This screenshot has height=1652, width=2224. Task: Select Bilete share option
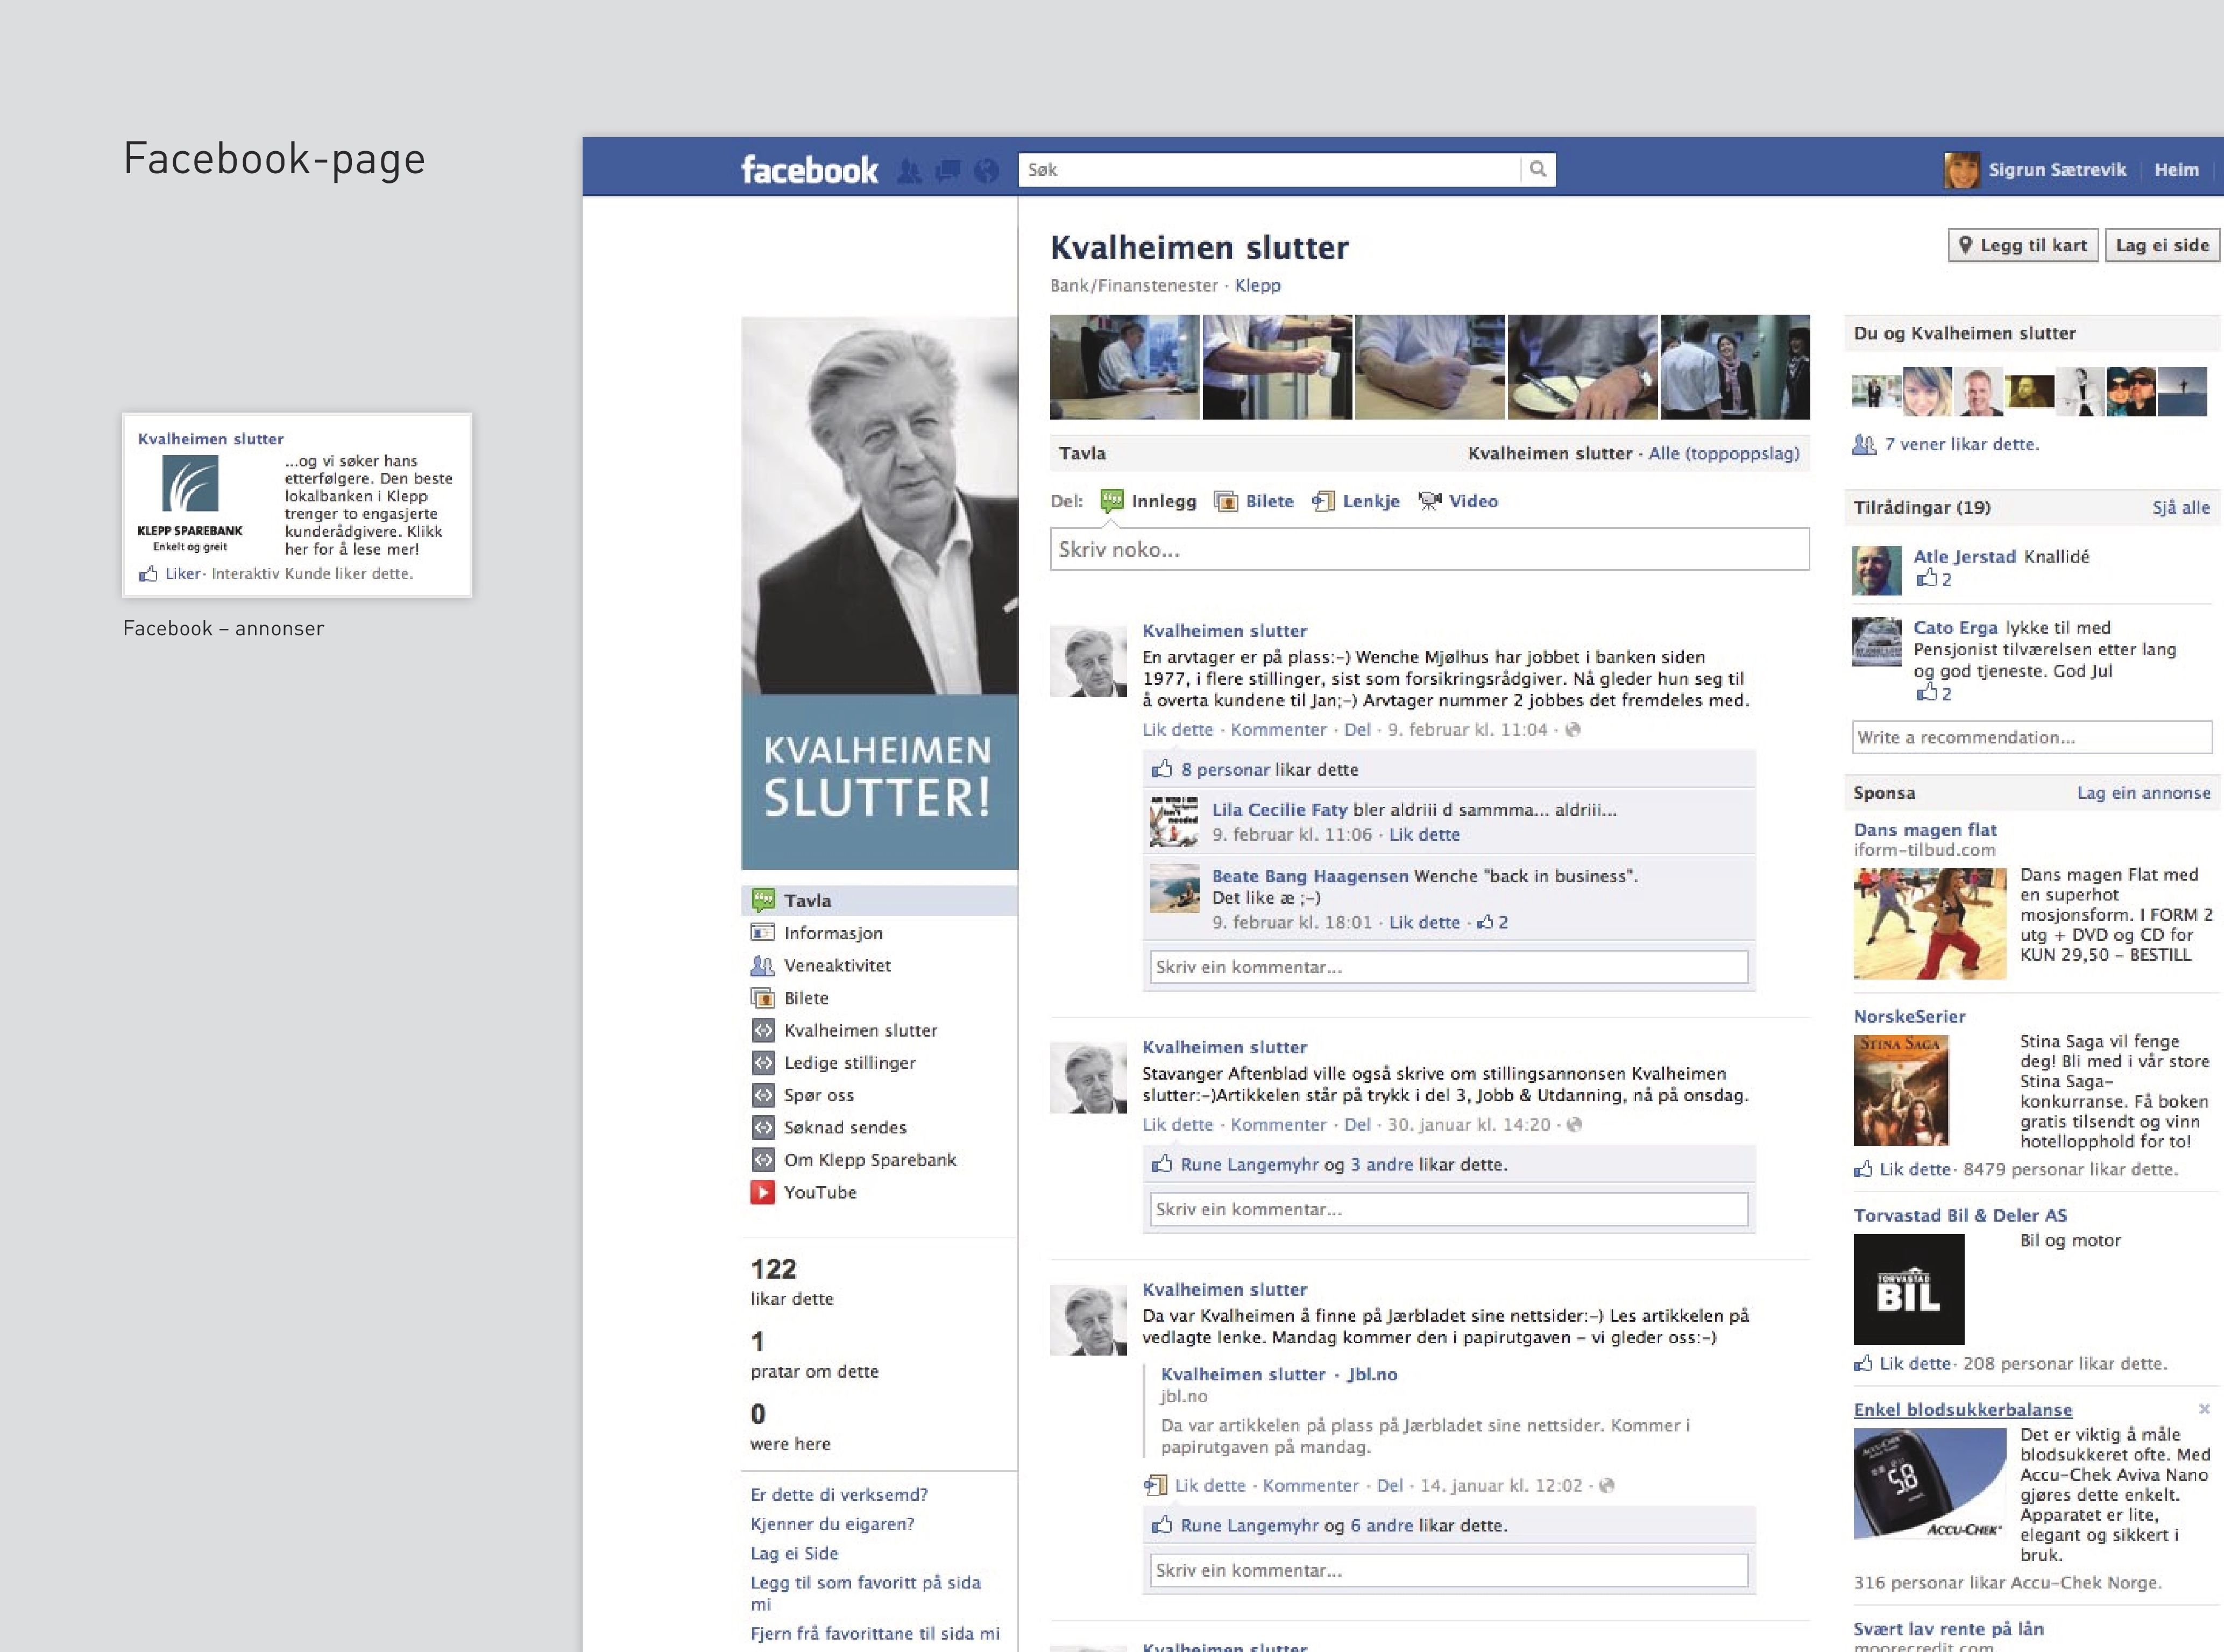1254,501
